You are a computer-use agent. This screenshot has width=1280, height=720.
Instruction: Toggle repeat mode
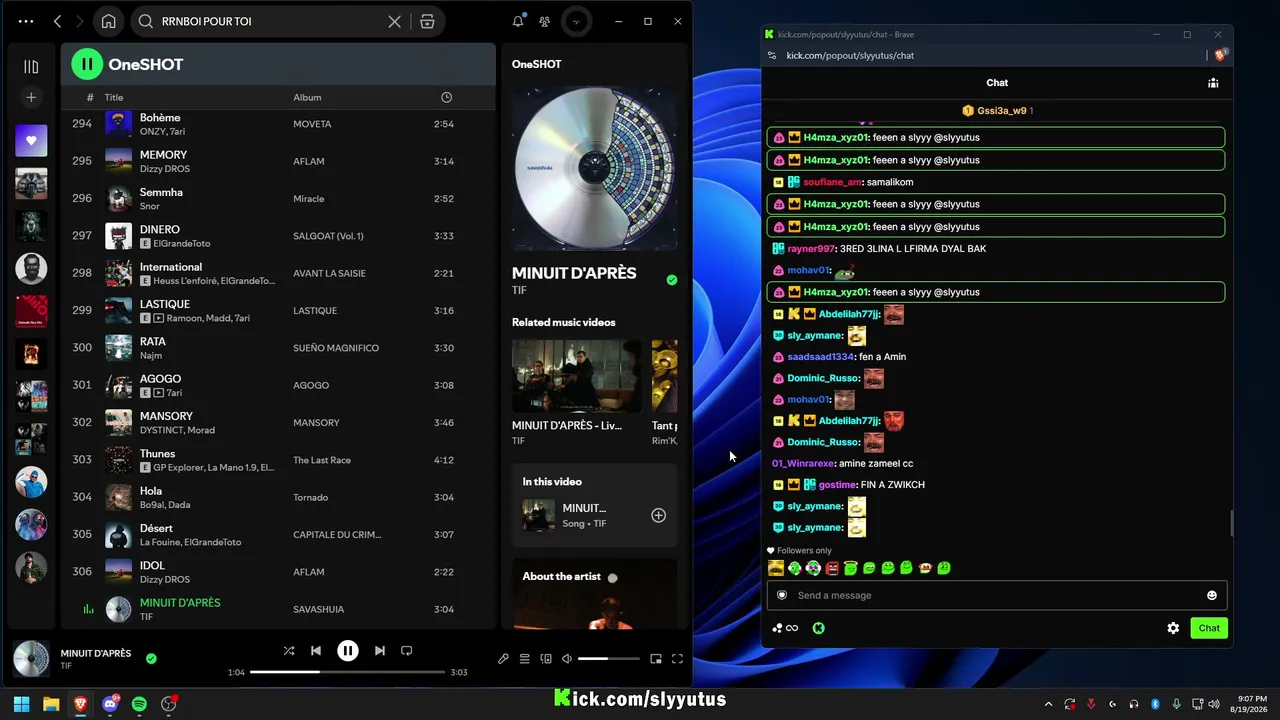point(407,651)
